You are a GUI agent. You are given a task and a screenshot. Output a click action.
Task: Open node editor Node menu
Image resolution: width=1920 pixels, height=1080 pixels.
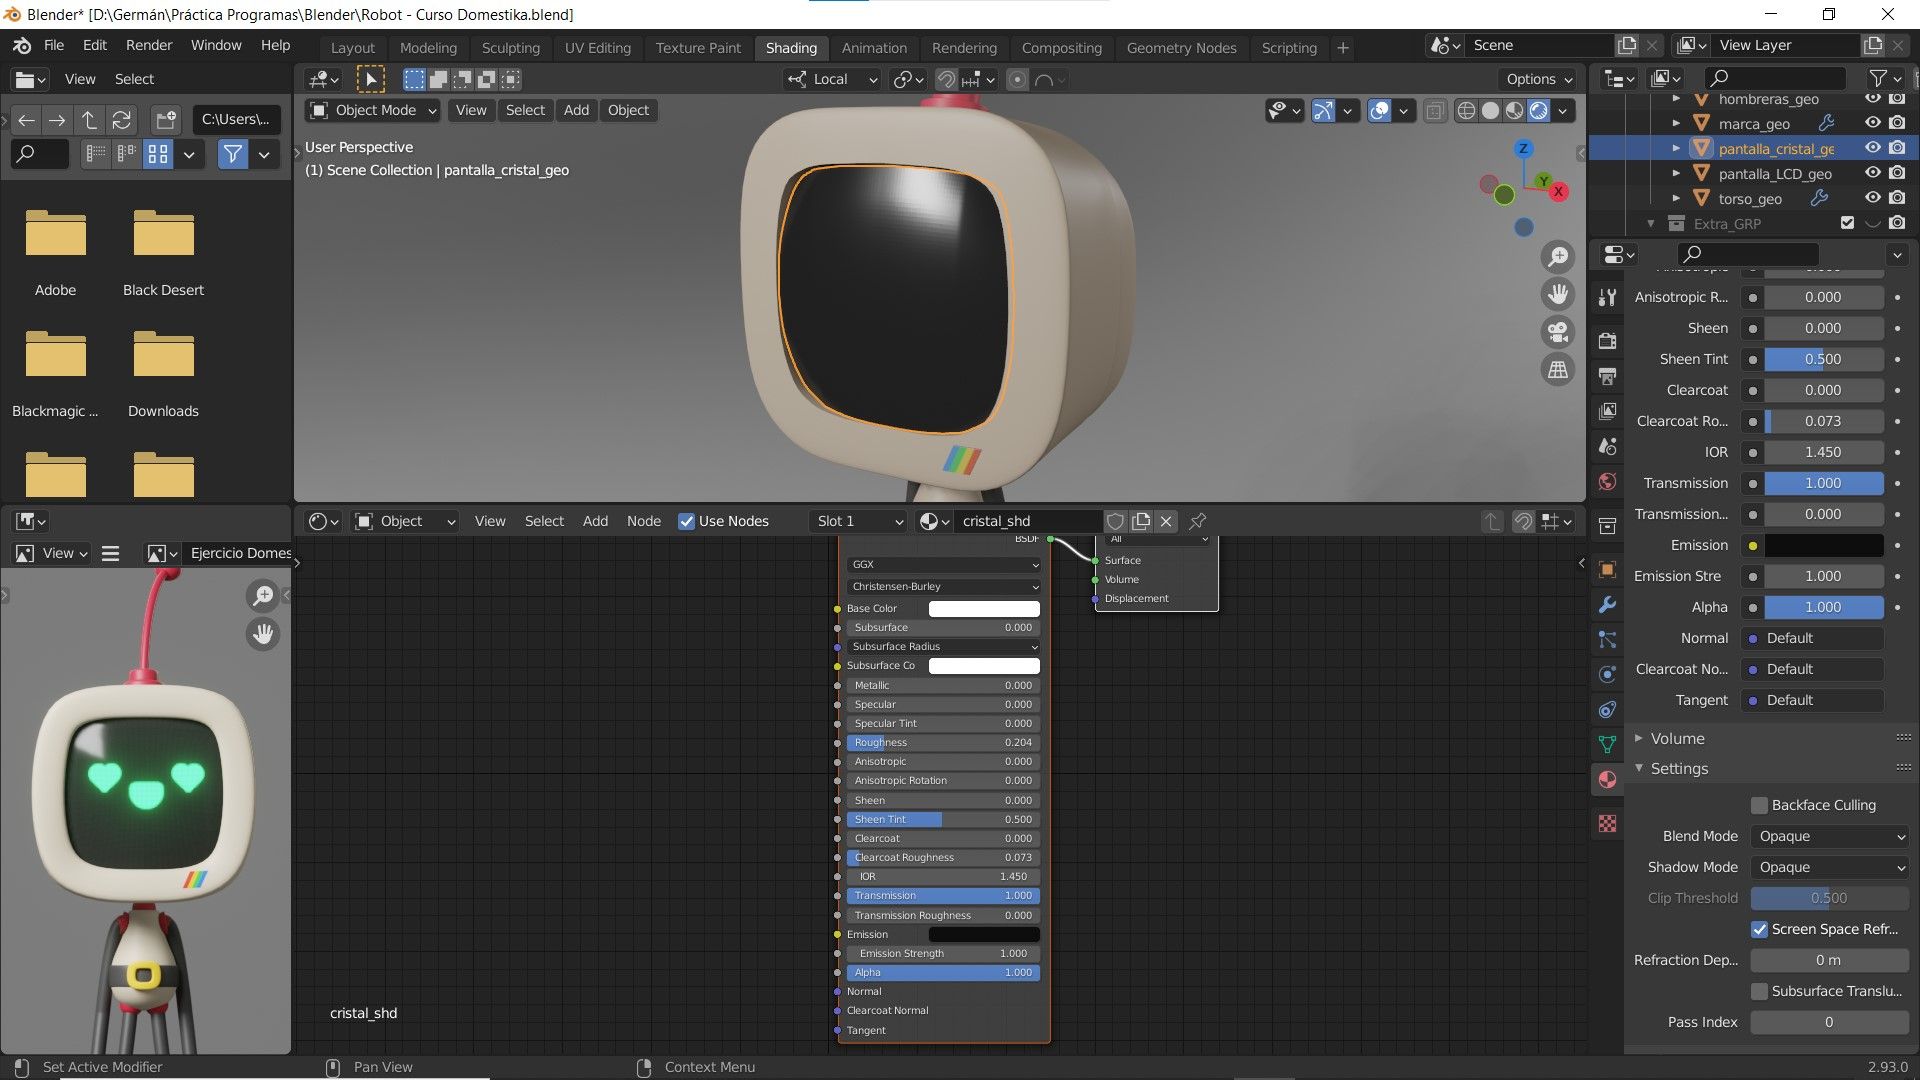click(643, 521)
